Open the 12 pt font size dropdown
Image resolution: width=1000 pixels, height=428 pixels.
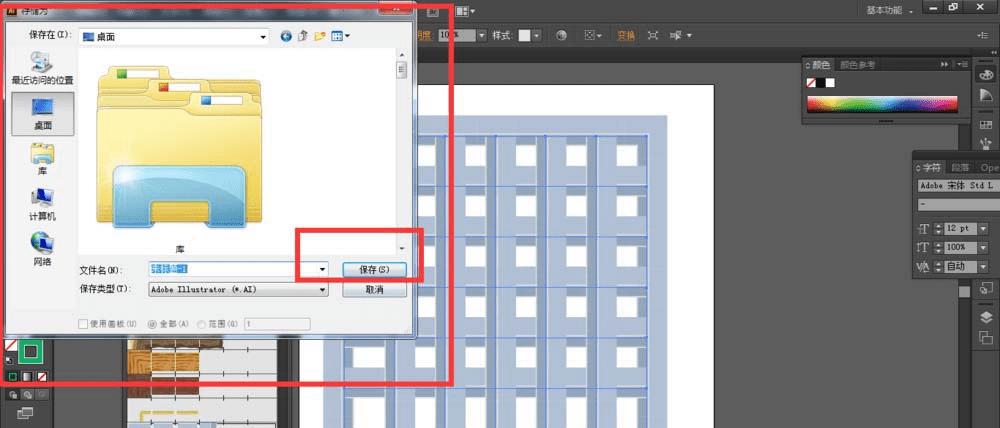tap(983, 228)
